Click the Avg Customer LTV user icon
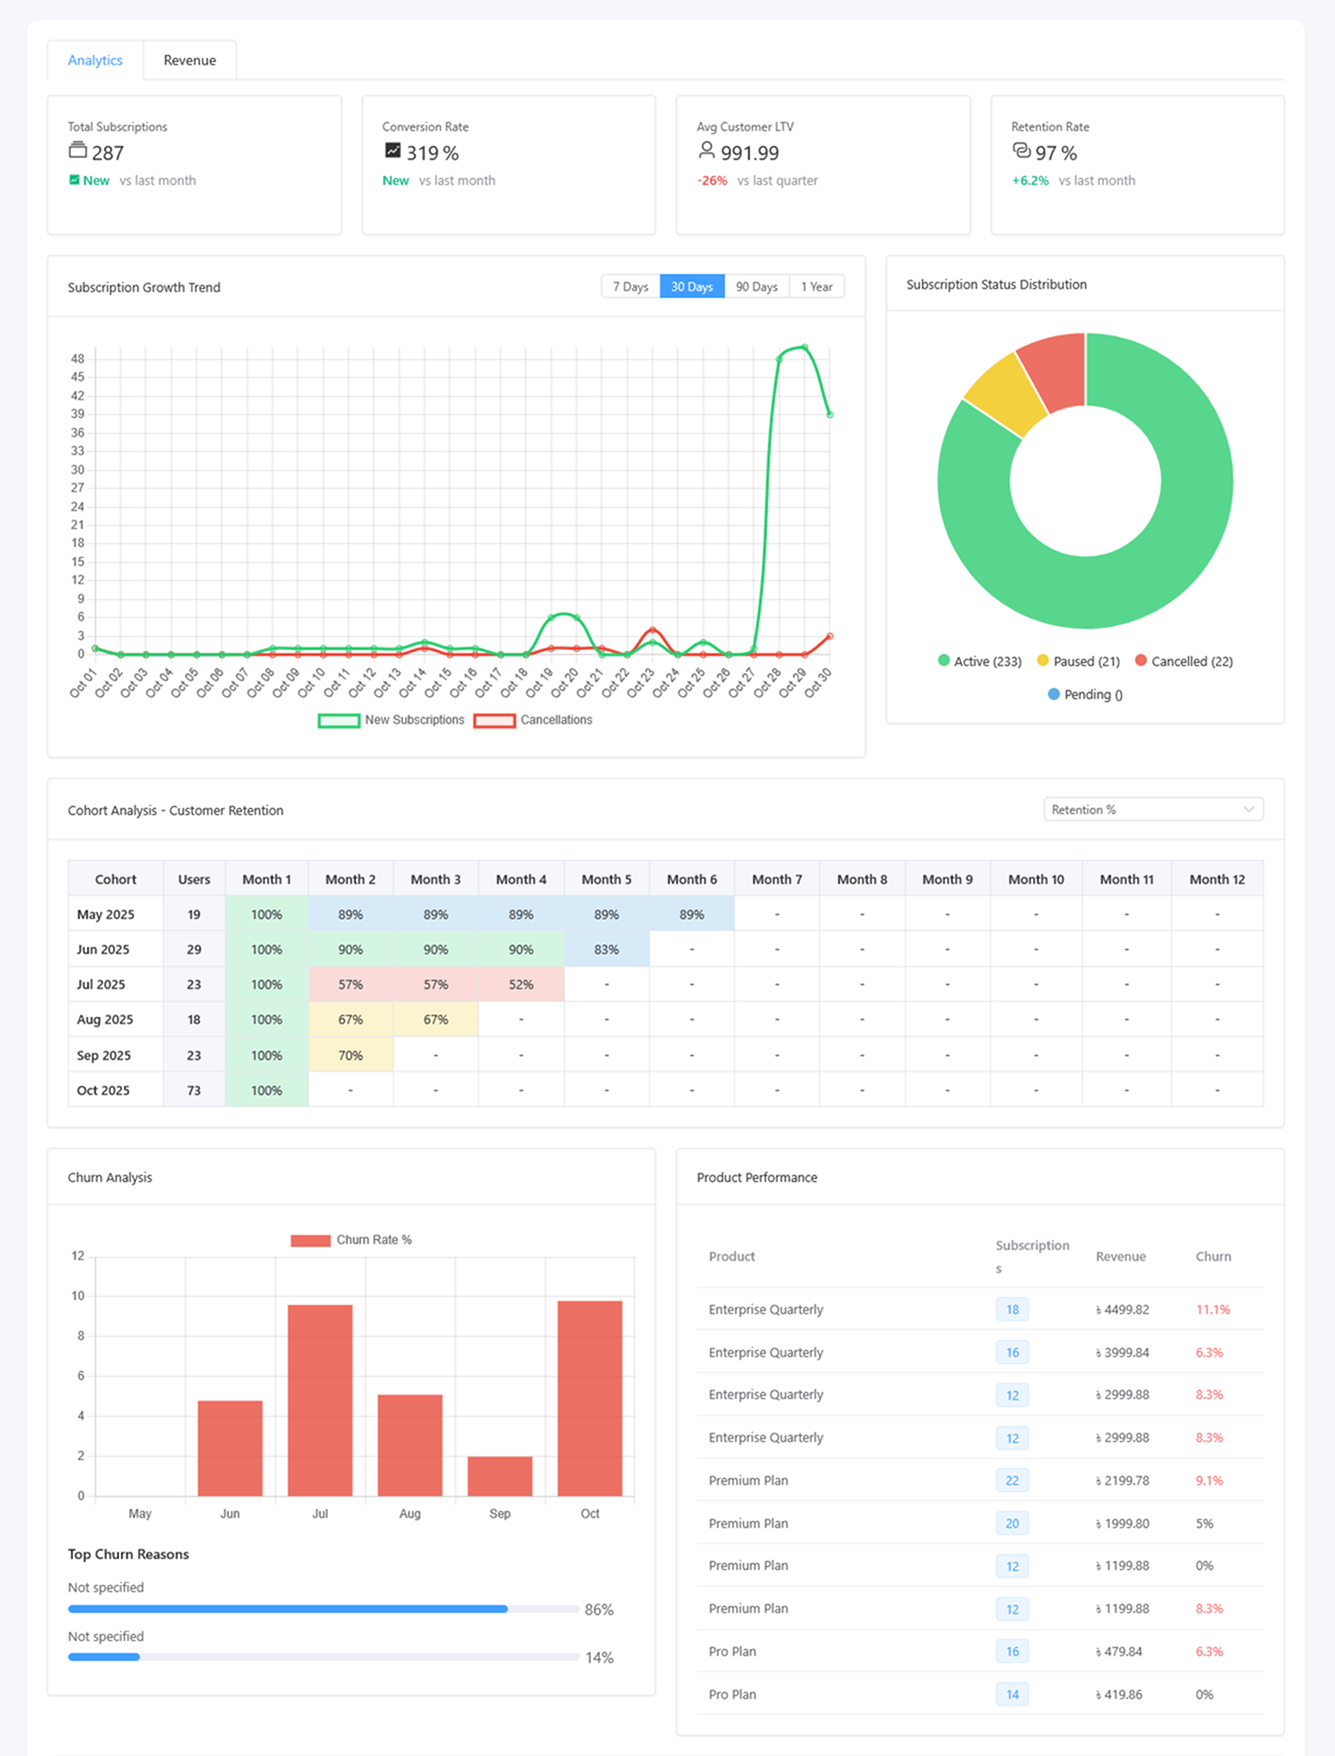 pos(706,151)
